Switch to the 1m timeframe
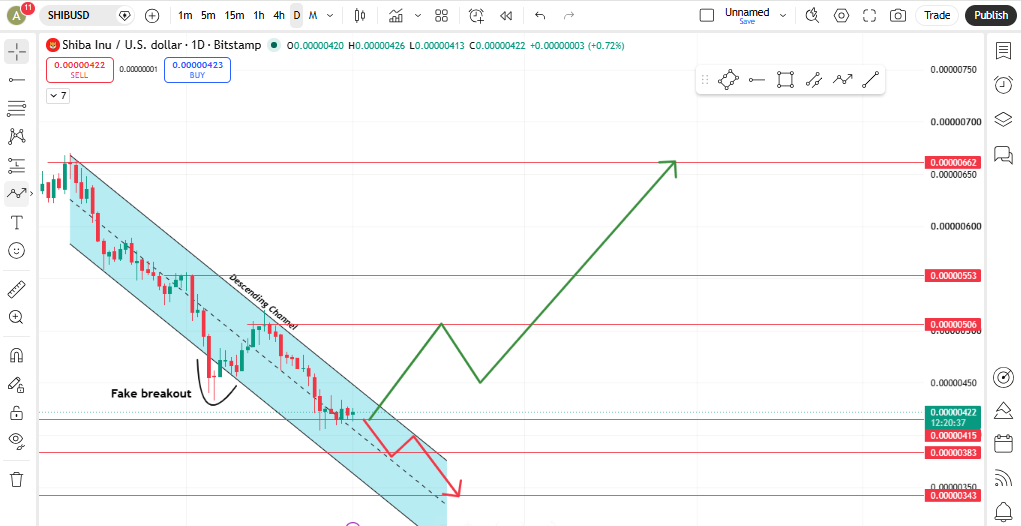Image resolution: width=1021 pixels, height=526 pixels. pos(185,16)
